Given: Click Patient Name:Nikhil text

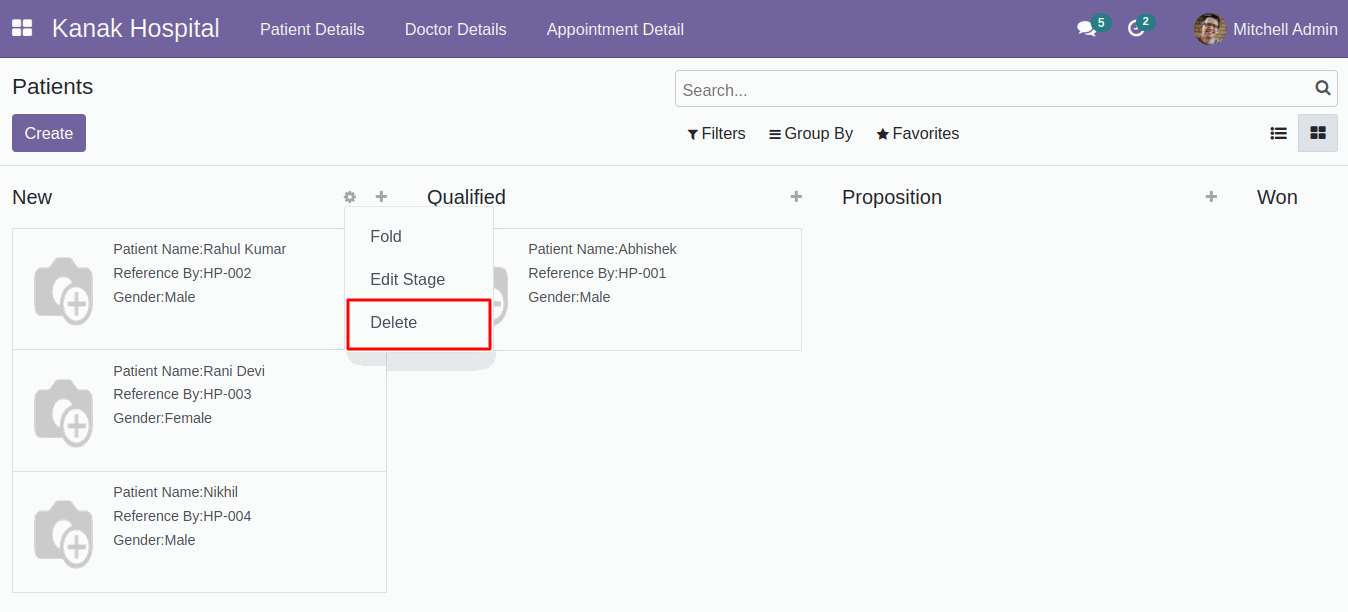Looking at the screenshot, I should (x=176, y=492).
